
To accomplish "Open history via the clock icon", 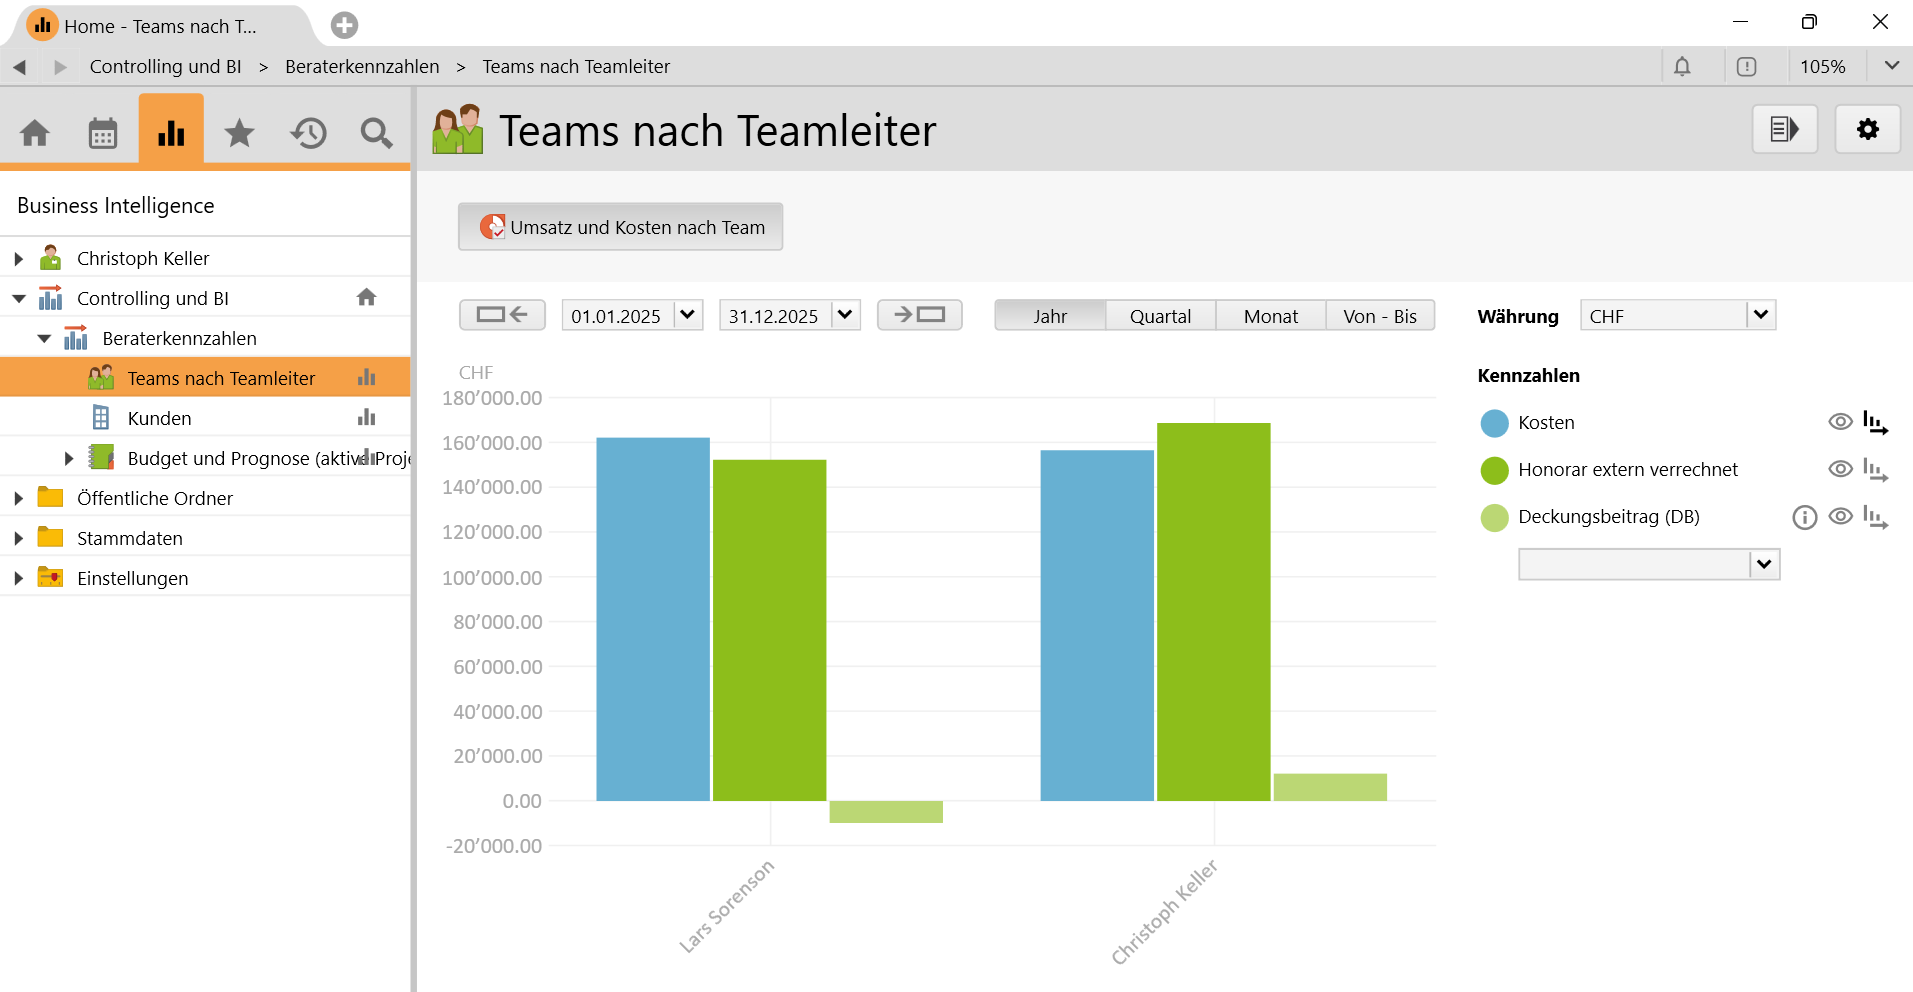I will coord(308,131).
